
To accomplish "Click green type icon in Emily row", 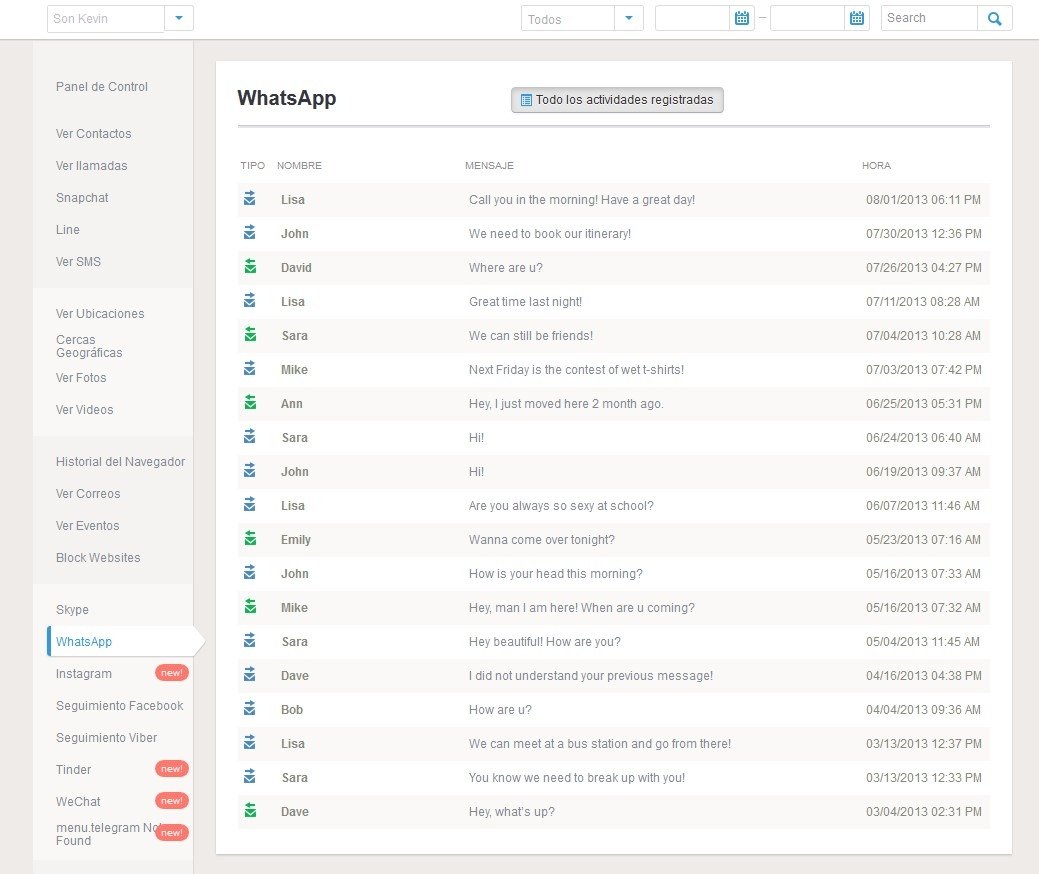I will point(250,538).
